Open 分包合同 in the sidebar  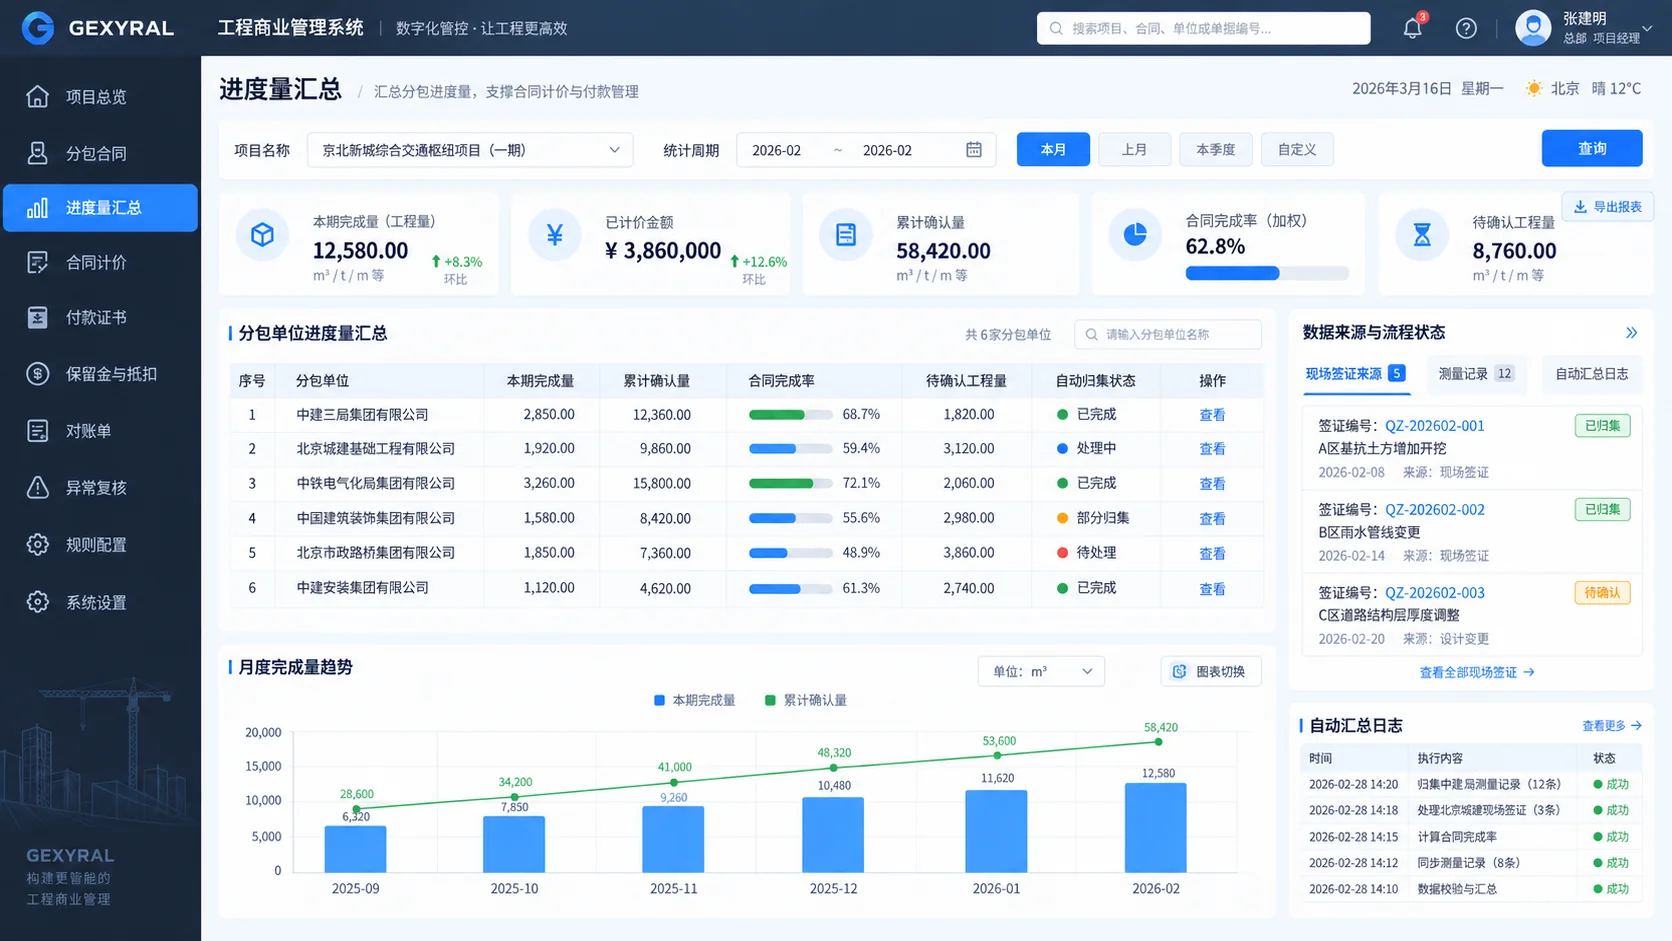pos(100,153)
